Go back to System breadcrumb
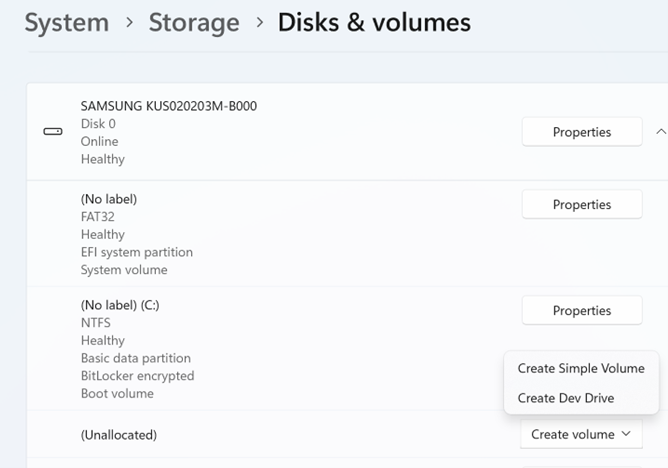Viewport: 668px width, 468px height. tap(66, 22)
